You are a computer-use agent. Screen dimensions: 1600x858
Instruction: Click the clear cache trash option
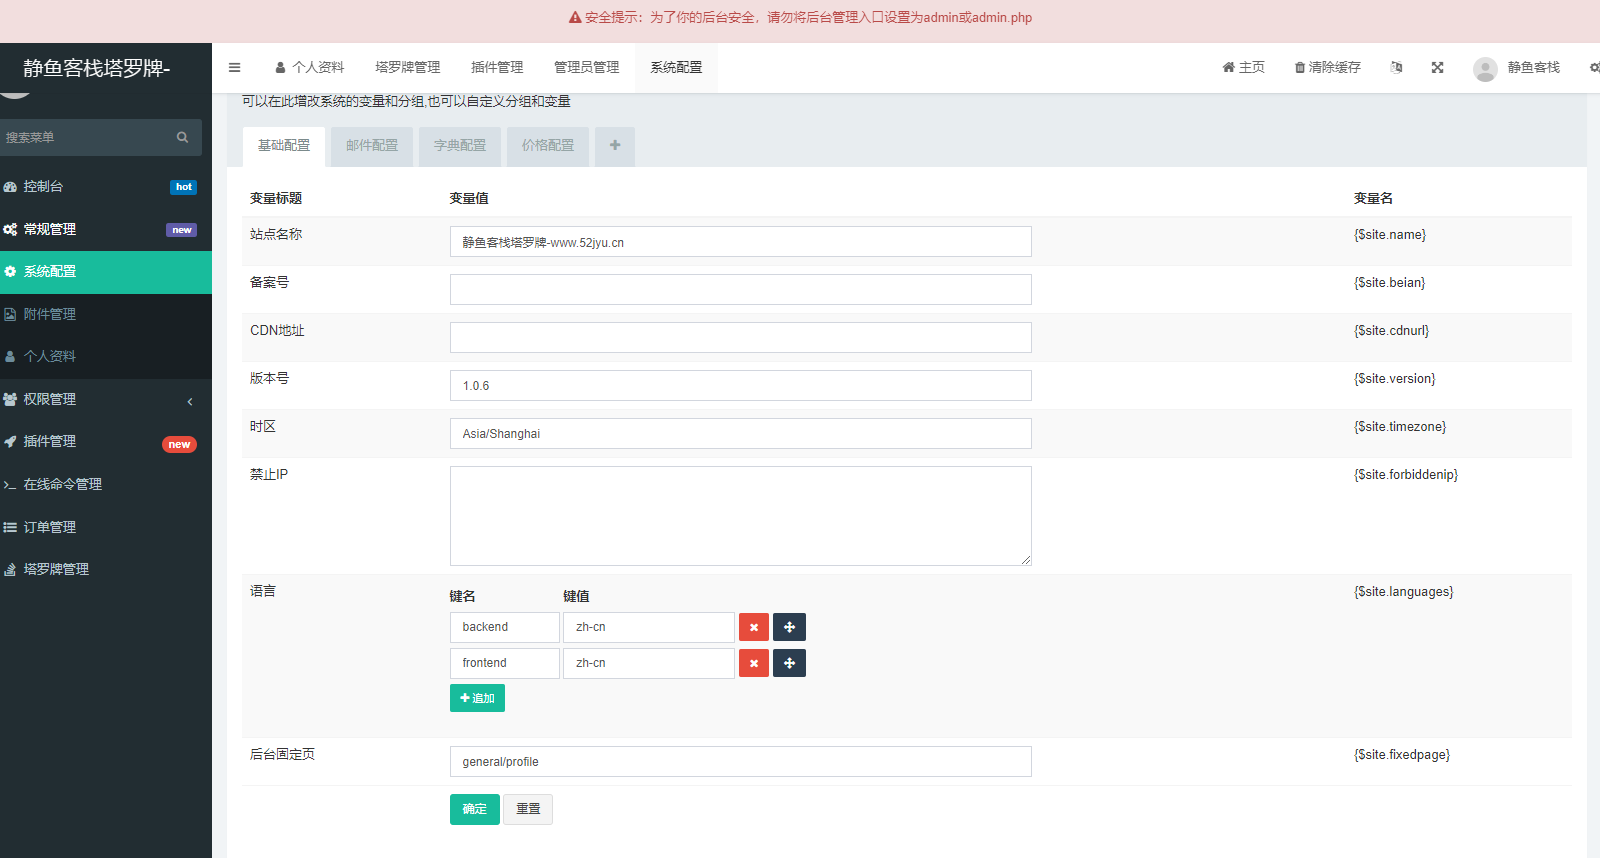pyautogui.click(x=1327, y=68)
